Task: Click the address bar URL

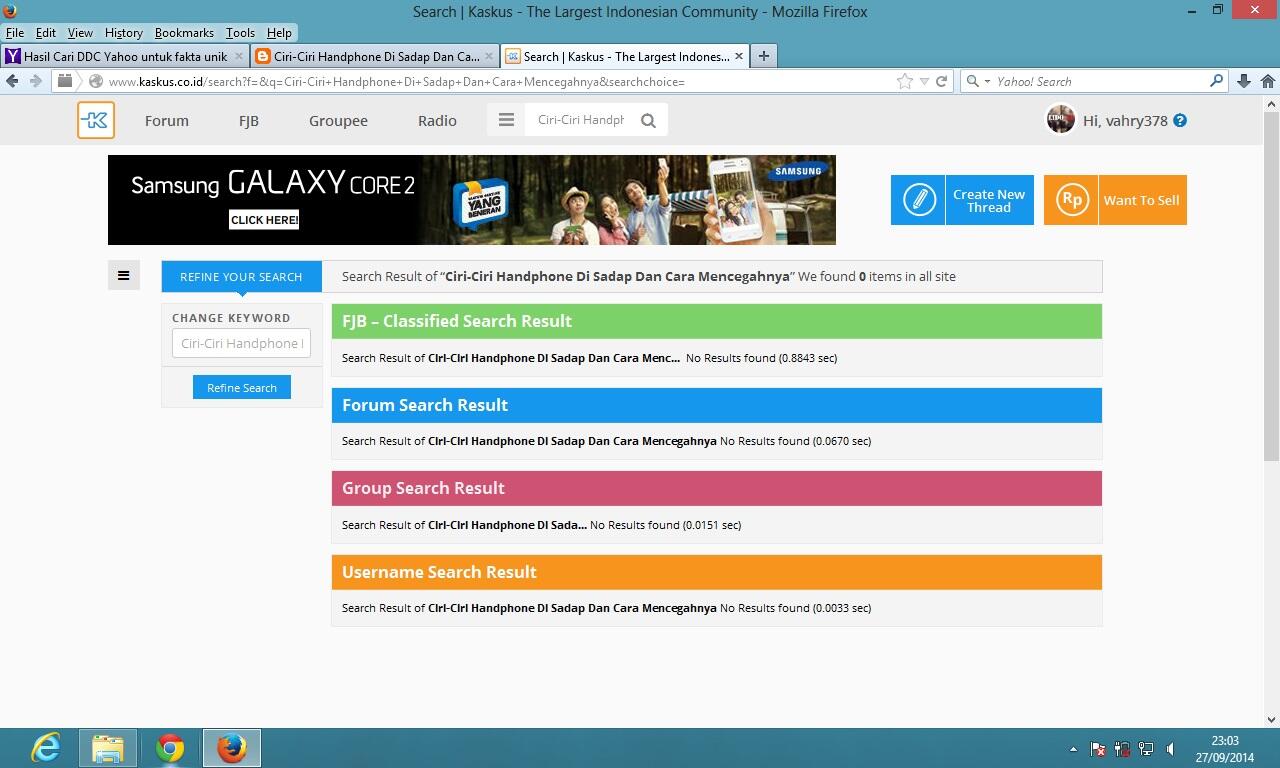Action: (x=396, y=81)
